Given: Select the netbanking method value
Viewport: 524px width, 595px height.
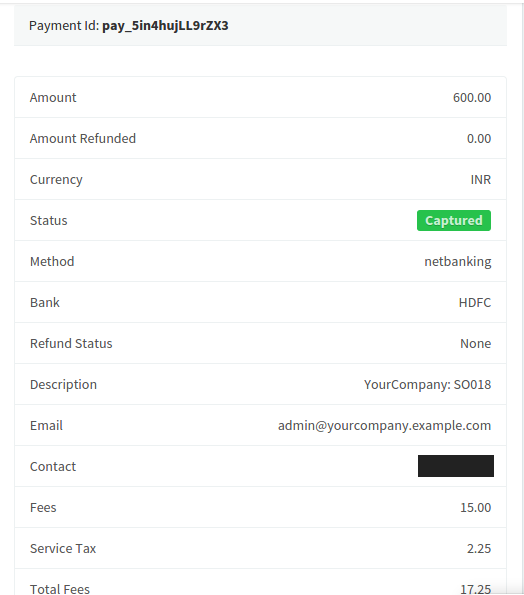Looking at the screenshot, I should tap(458, 262).
